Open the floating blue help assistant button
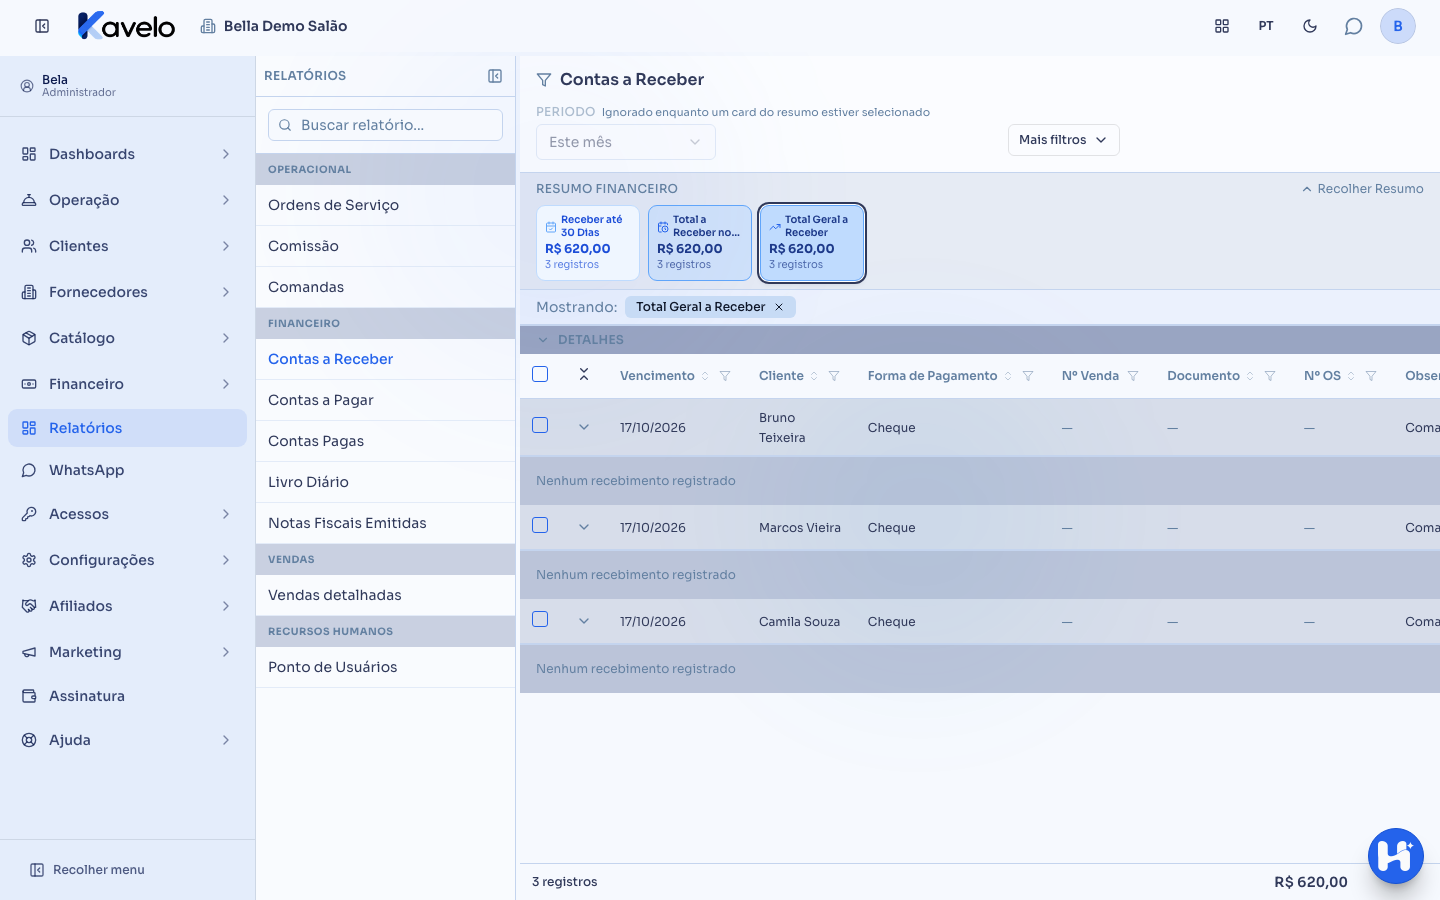Screen dimensions: 1440x900 [1396, 856]
